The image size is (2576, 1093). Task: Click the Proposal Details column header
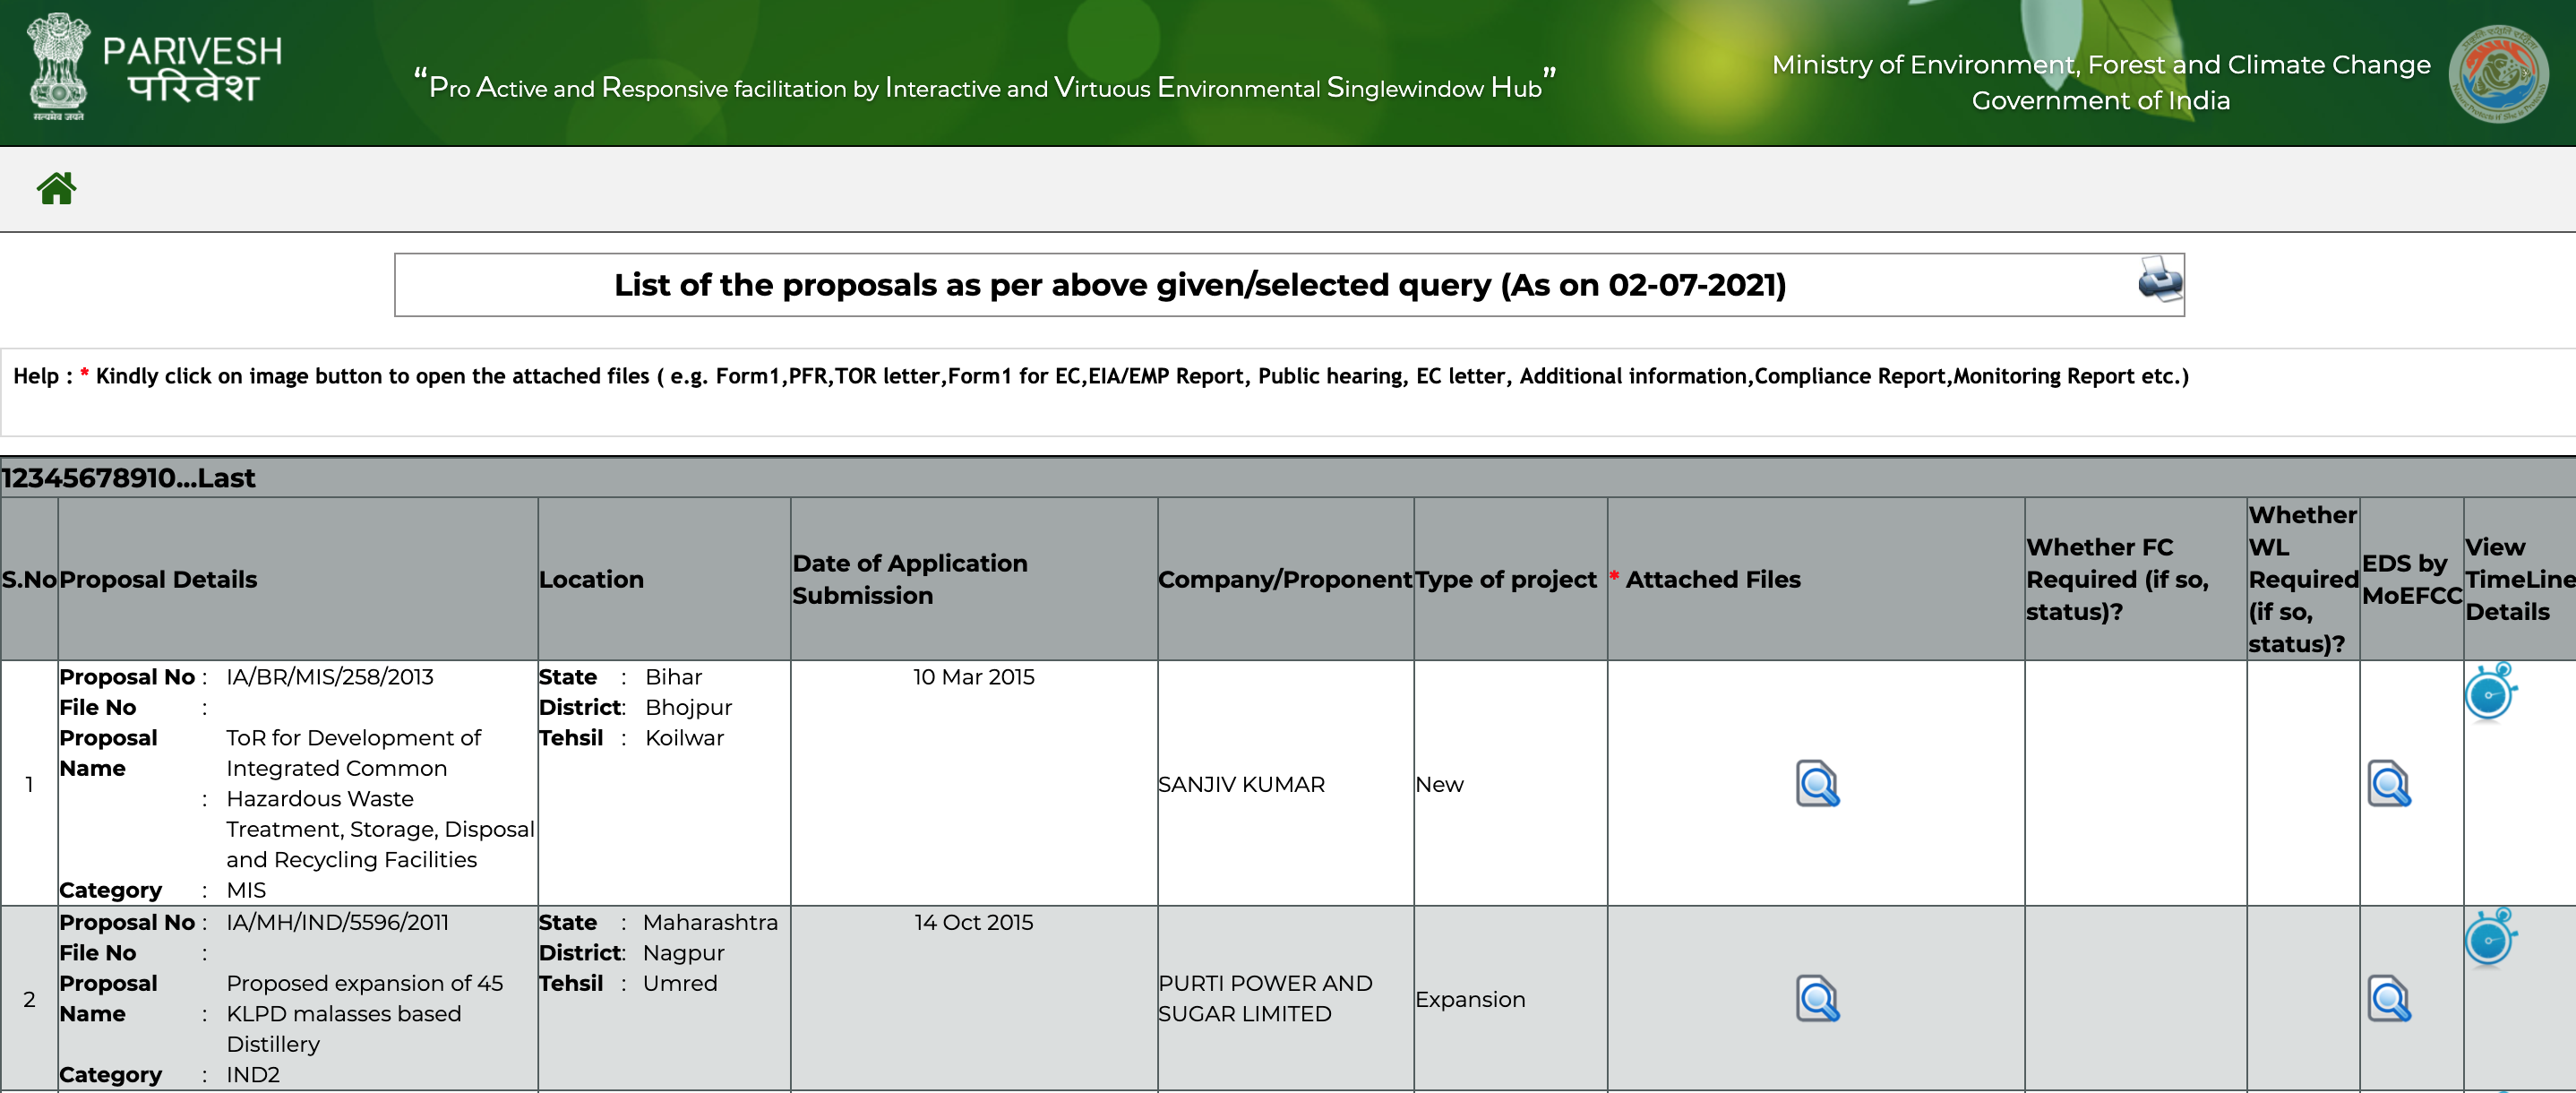[158, 579]
